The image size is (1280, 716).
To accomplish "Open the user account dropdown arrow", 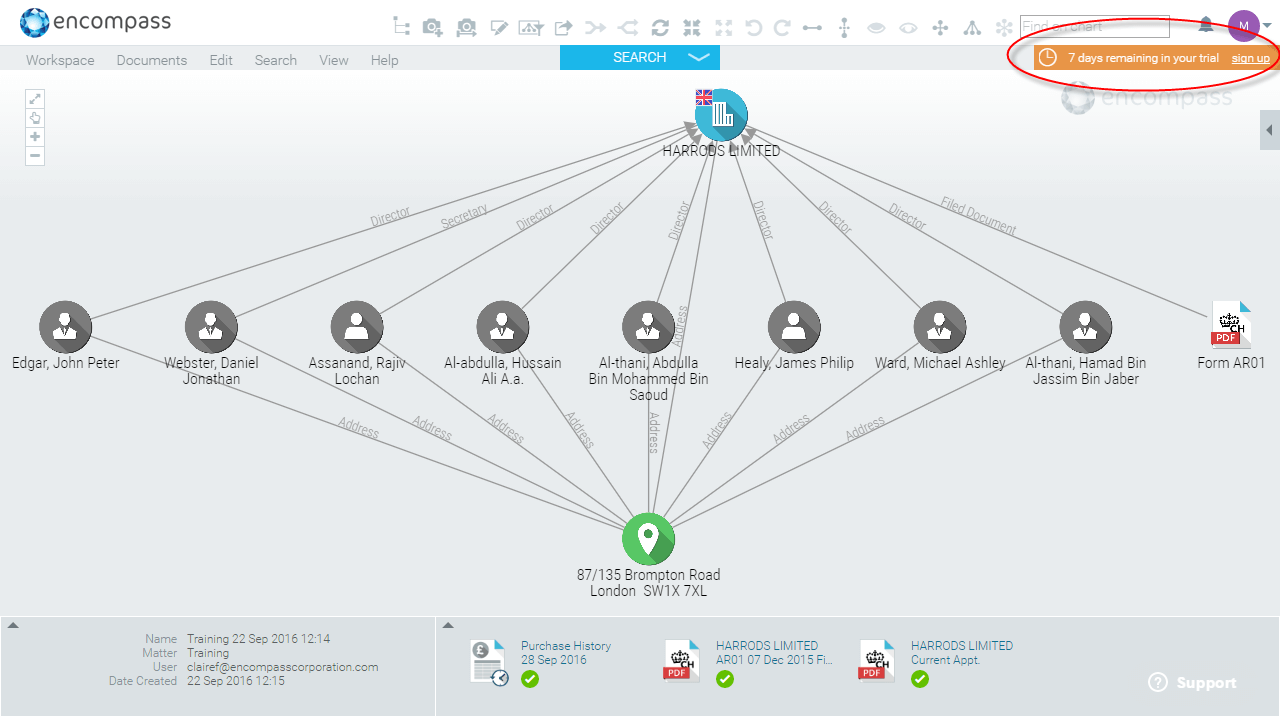I will click(1268, 26).
